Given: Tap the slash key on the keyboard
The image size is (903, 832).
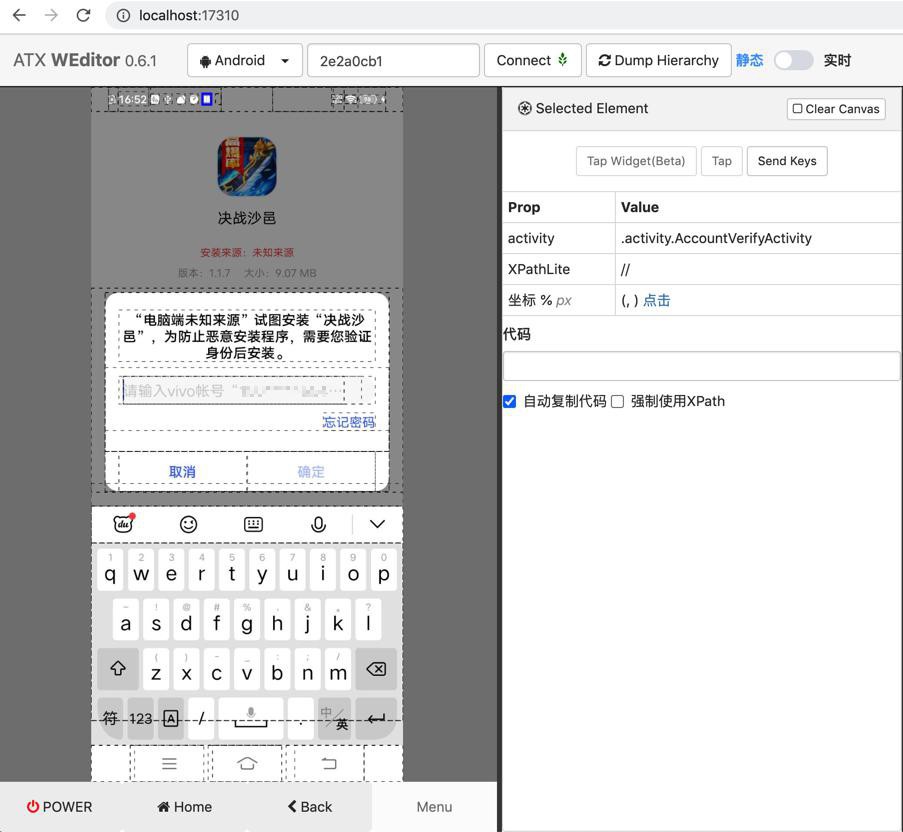Looking at the screenshot, I should (201, 719).
